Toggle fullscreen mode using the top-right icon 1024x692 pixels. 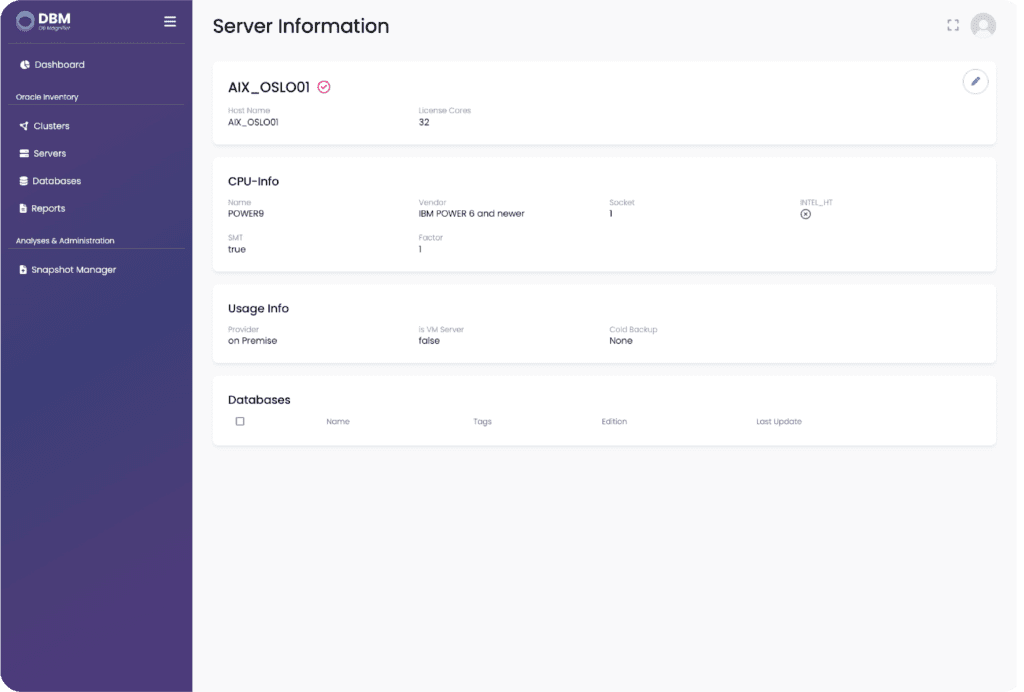coord(953,26)
